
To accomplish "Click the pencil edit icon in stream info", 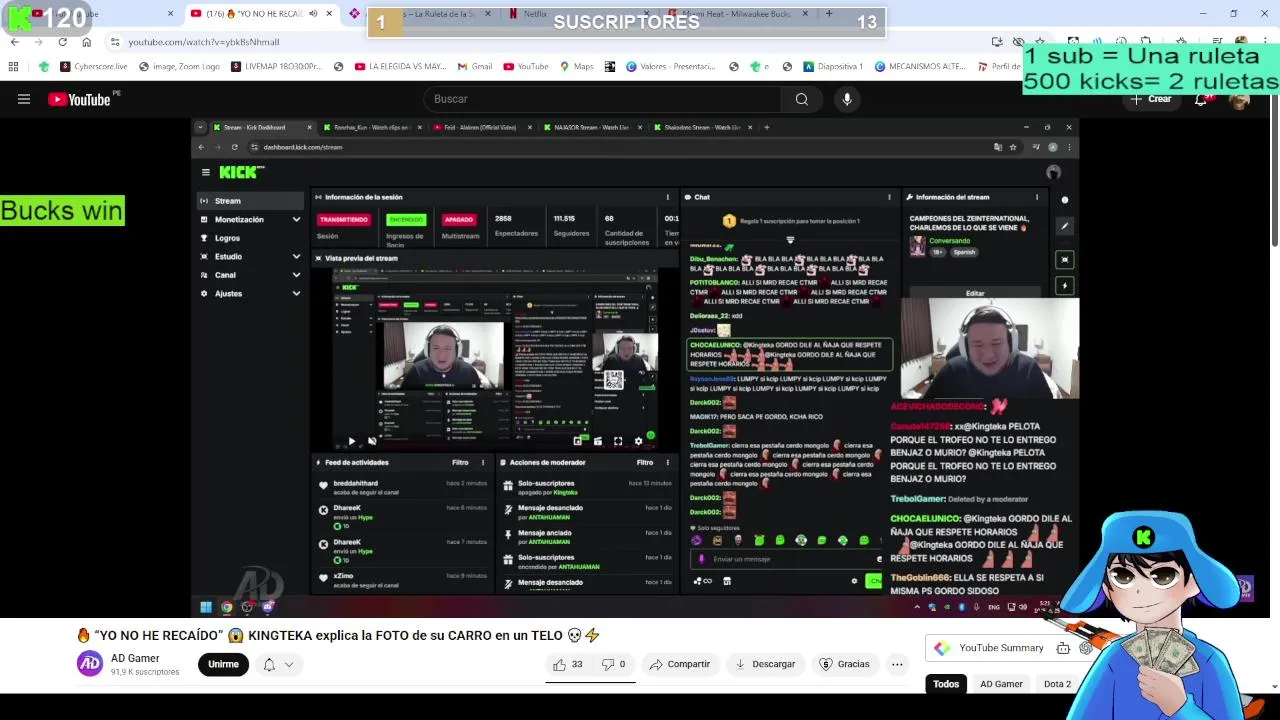I will [1065, 226].
